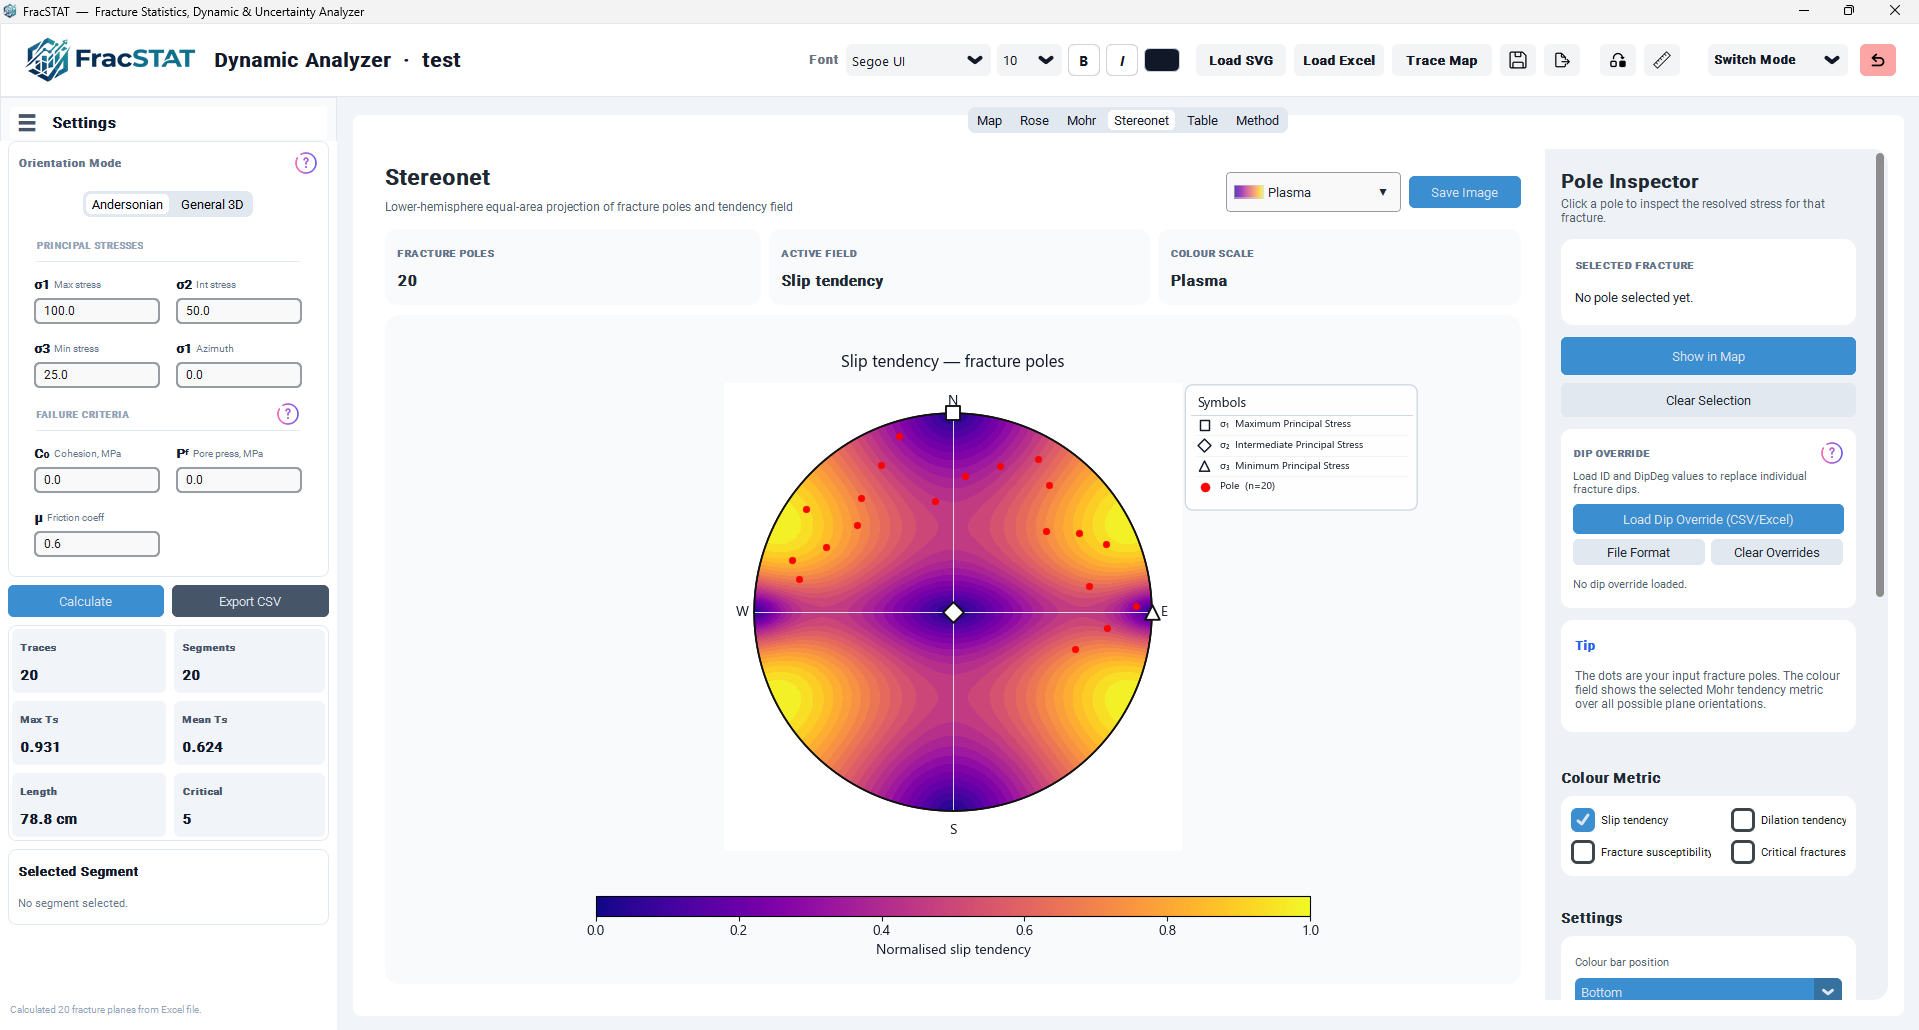Click the export file icon

pyautogui.click(x=1562, y=60)
